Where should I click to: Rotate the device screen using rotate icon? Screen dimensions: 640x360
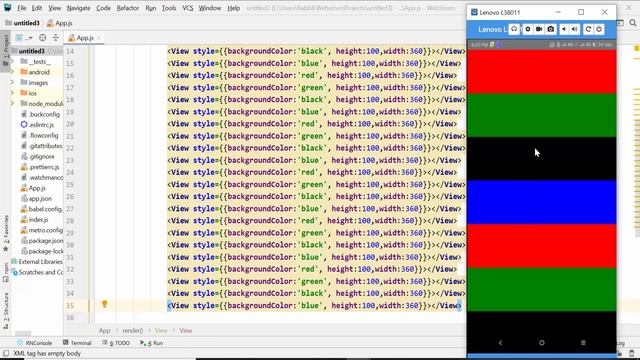point(588,29)
